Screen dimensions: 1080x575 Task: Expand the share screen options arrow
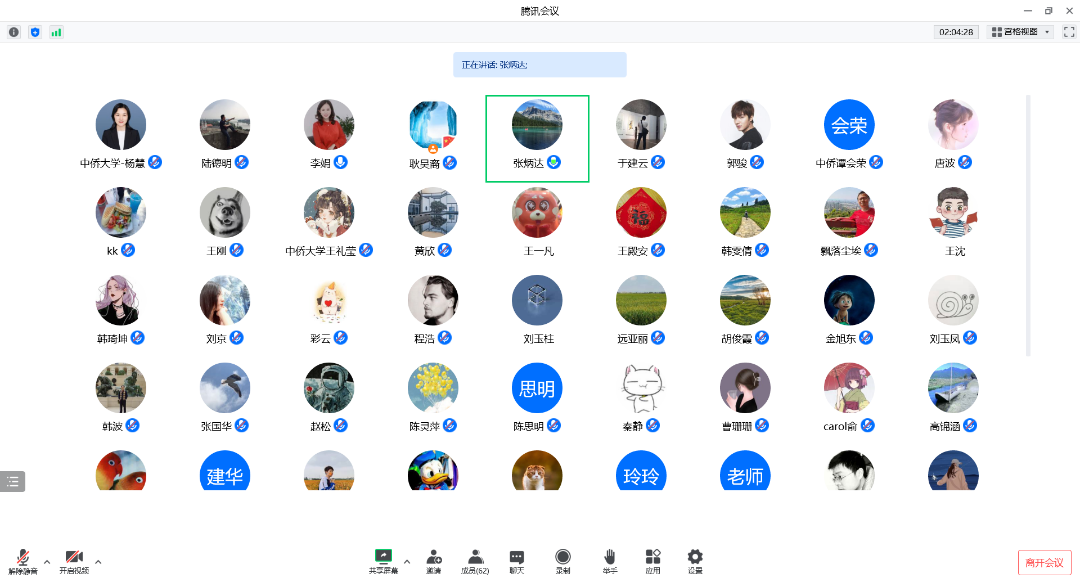tap(407, 561)
